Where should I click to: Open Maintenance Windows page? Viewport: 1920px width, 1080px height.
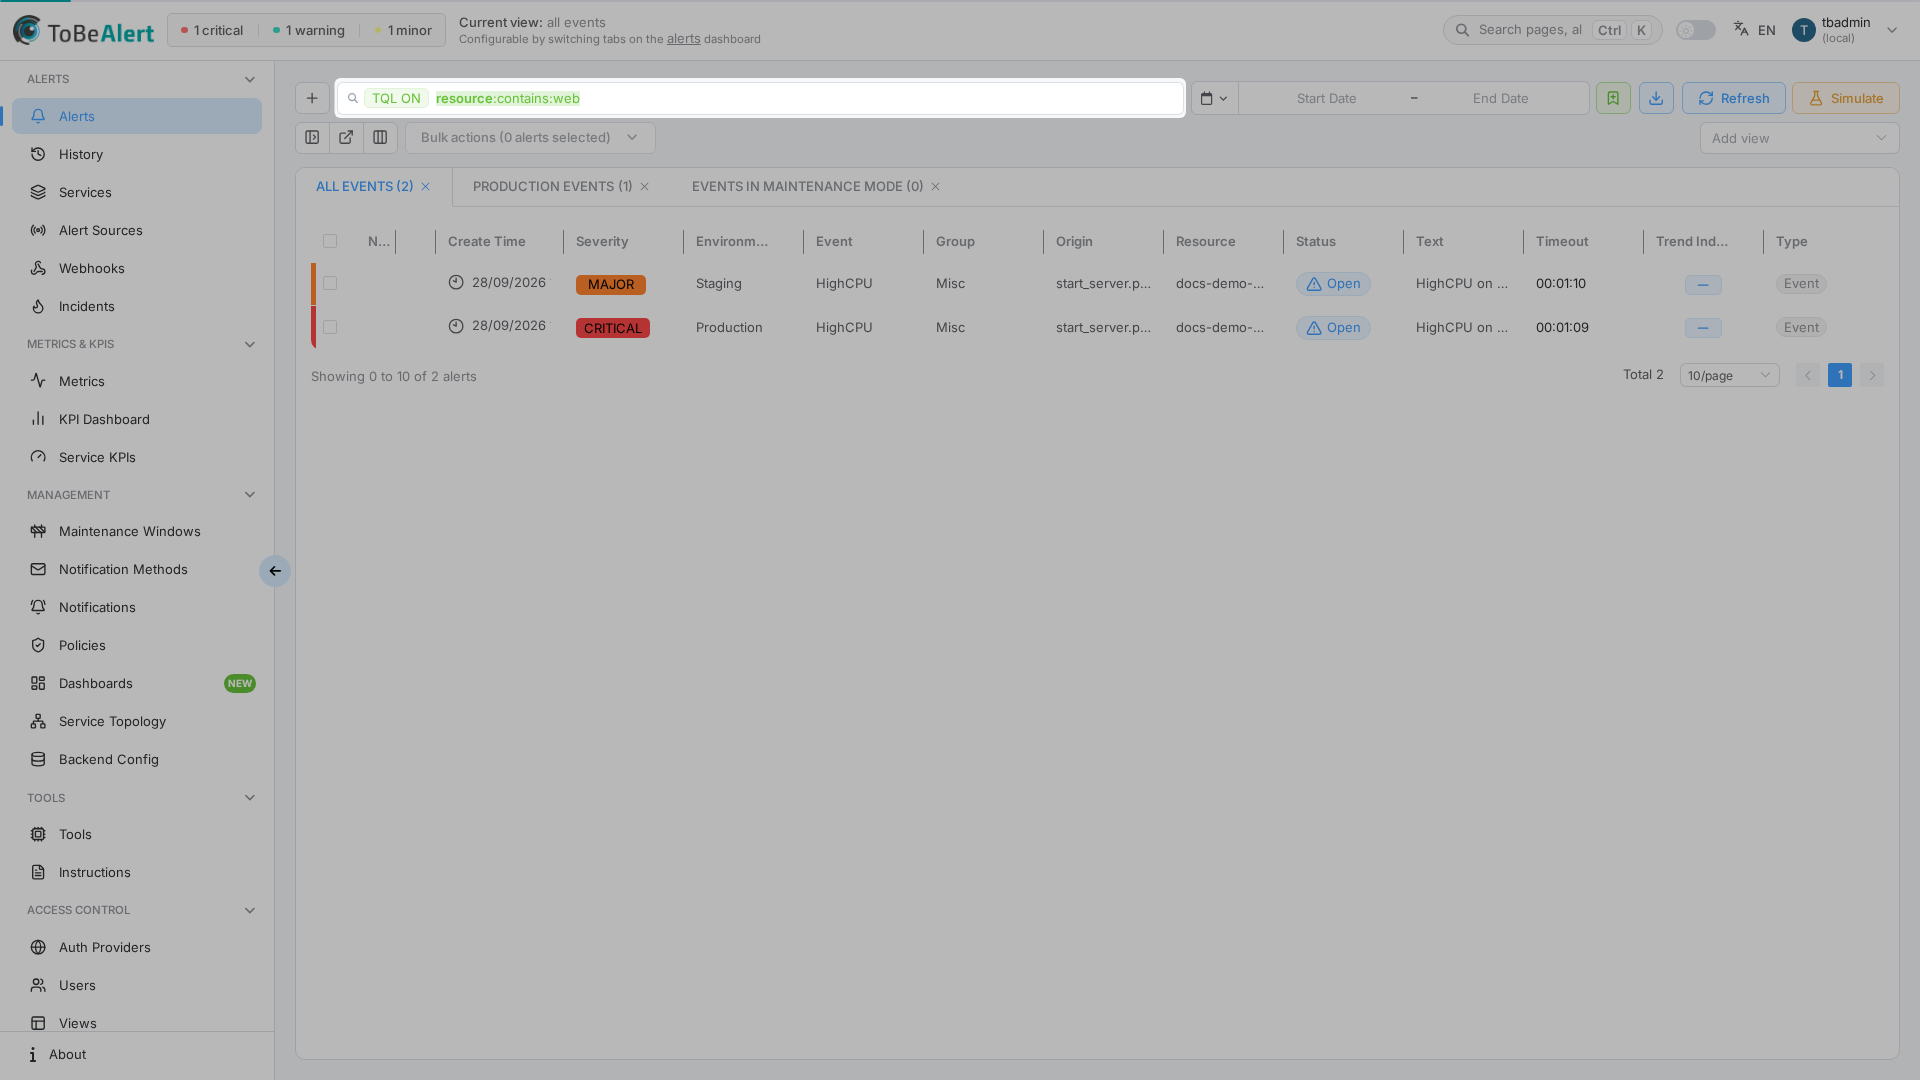point(137,531)
